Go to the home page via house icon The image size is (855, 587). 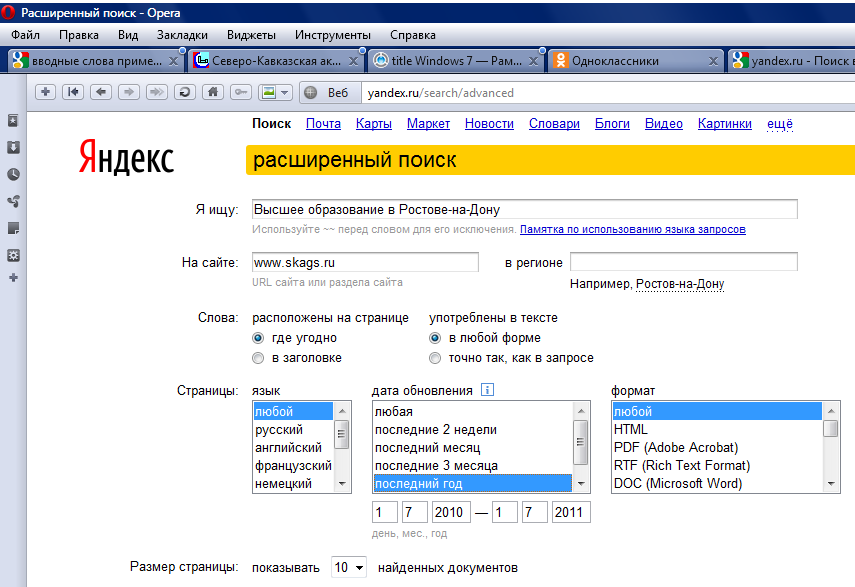pos(213,92)
